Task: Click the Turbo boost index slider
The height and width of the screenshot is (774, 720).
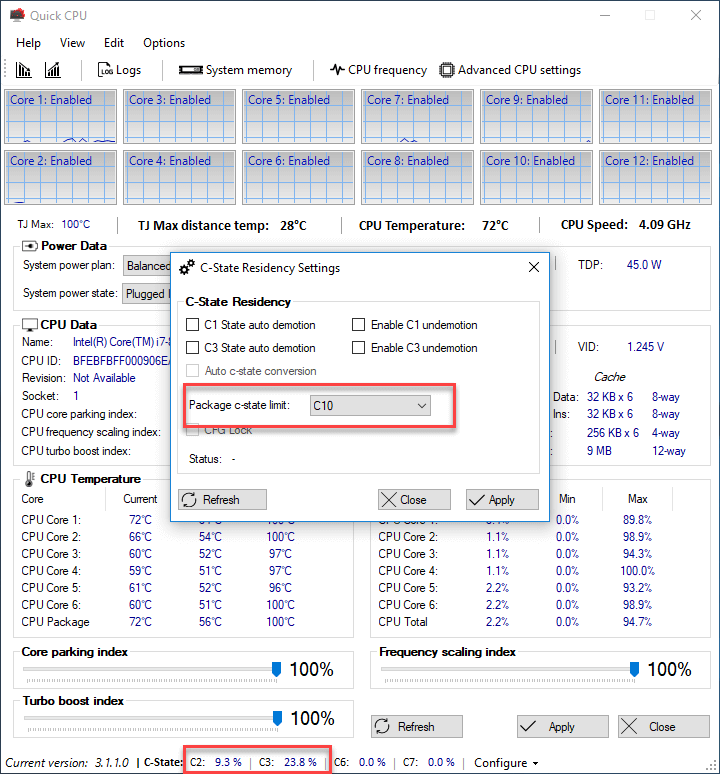Action: point(277,718)
